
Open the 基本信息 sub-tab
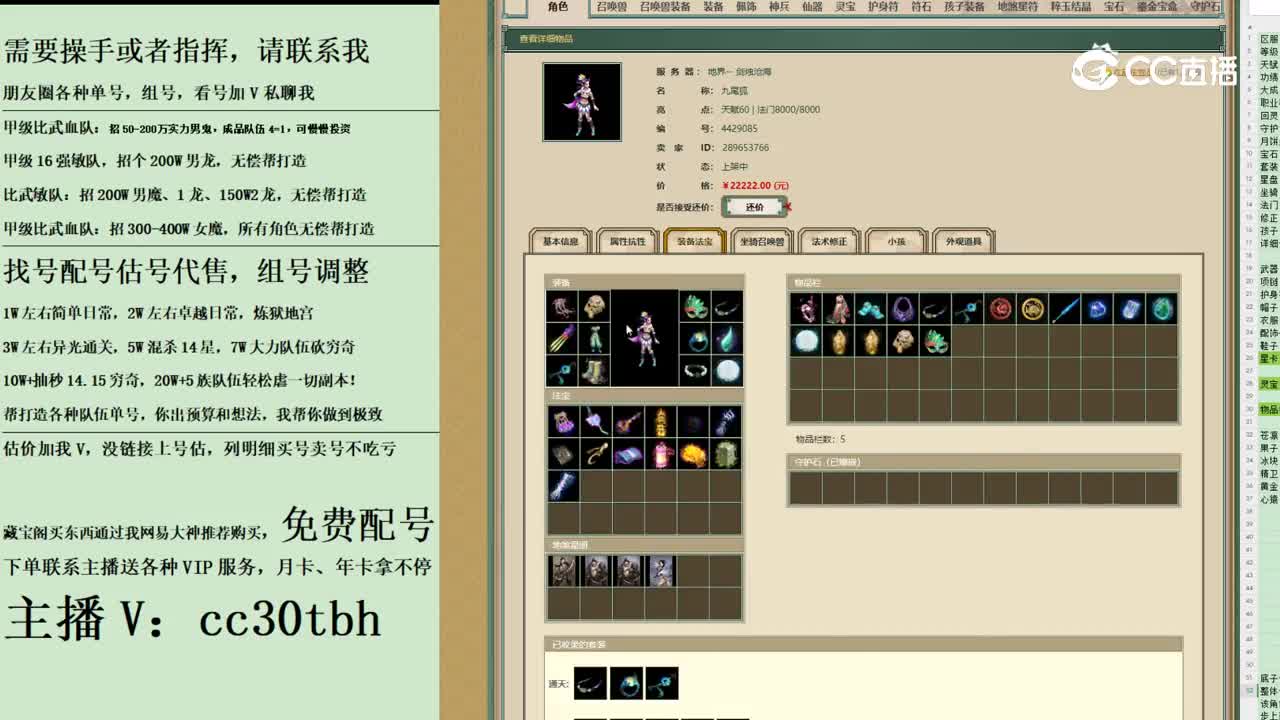560,241
